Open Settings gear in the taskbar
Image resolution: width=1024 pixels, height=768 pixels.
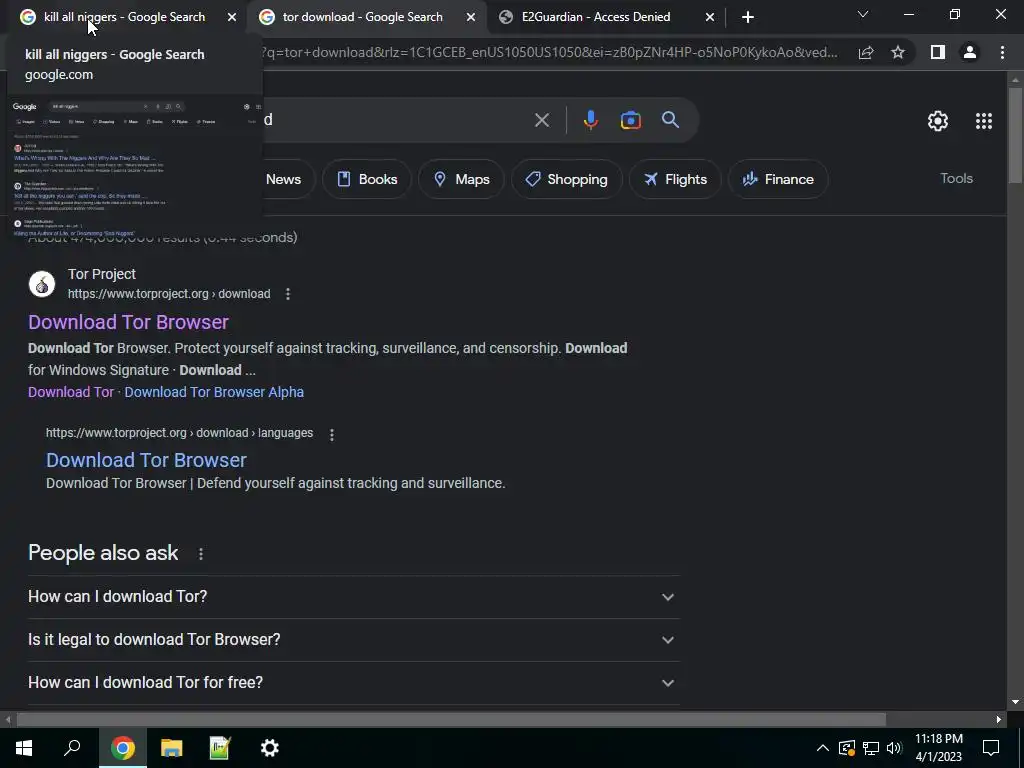point(270,748)
